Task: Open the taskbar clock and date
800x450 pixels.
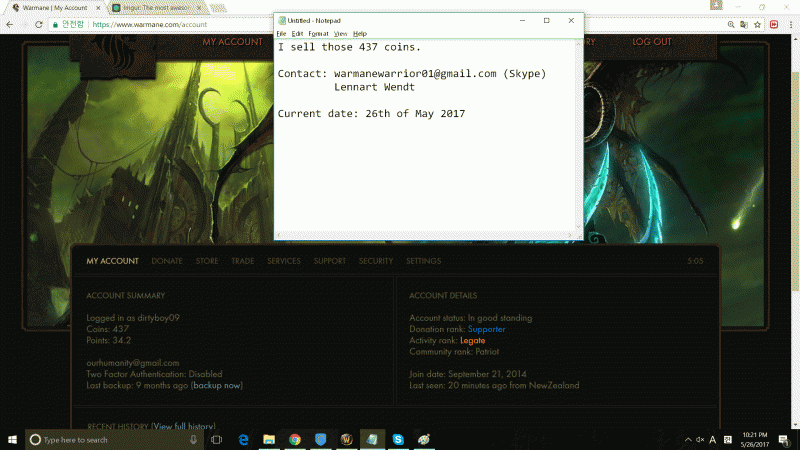Action: coord(755,439)
